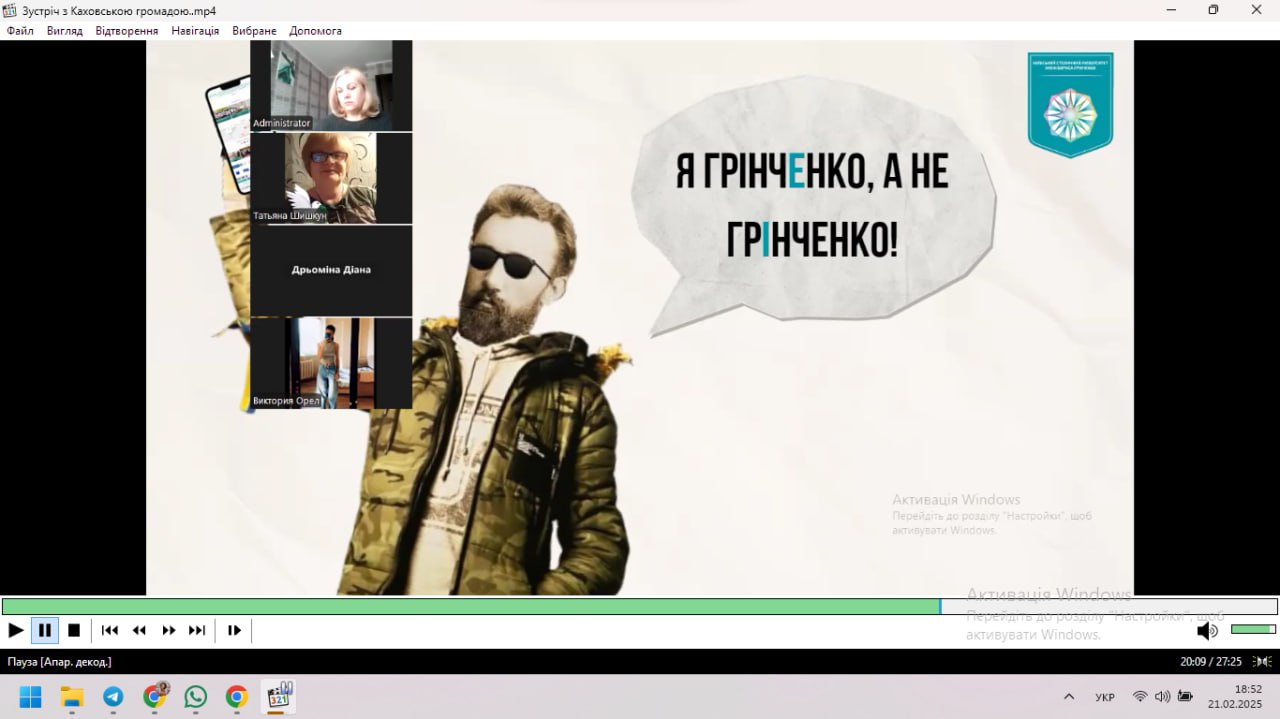Stop the video playback
Image resolution: width=1280 pixels, height=719 pixels.
[74, 630]
